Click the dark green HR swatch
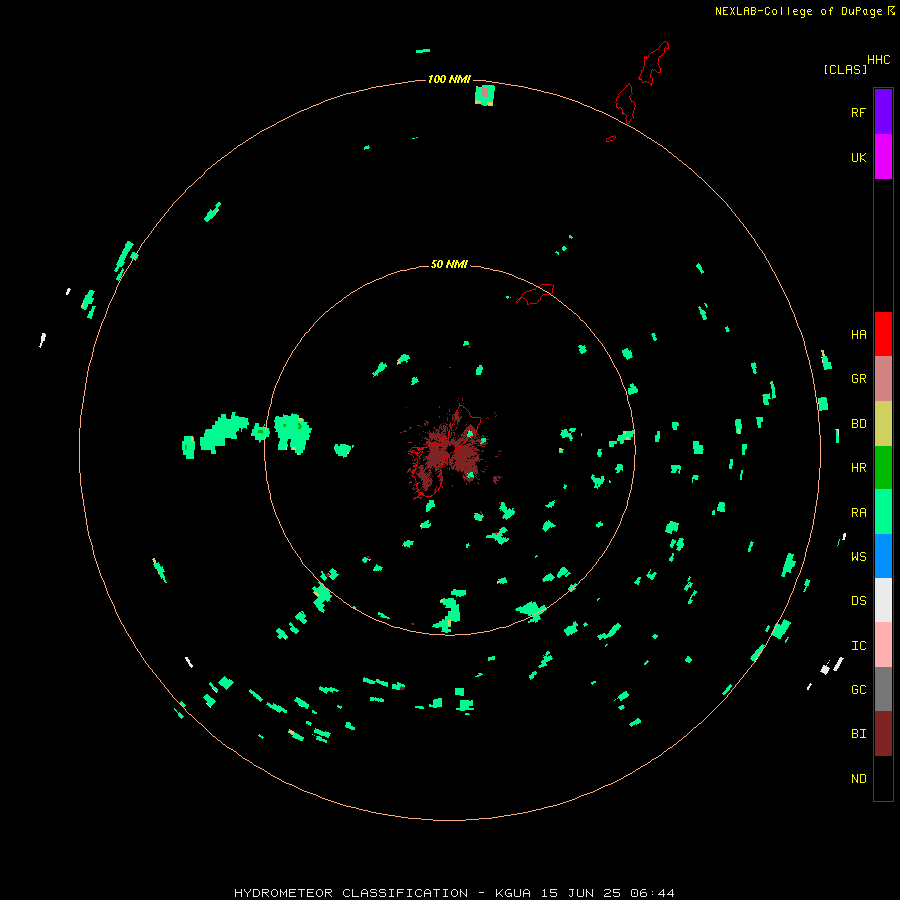This screenshot has height=900, width=900. click(883, 468)
